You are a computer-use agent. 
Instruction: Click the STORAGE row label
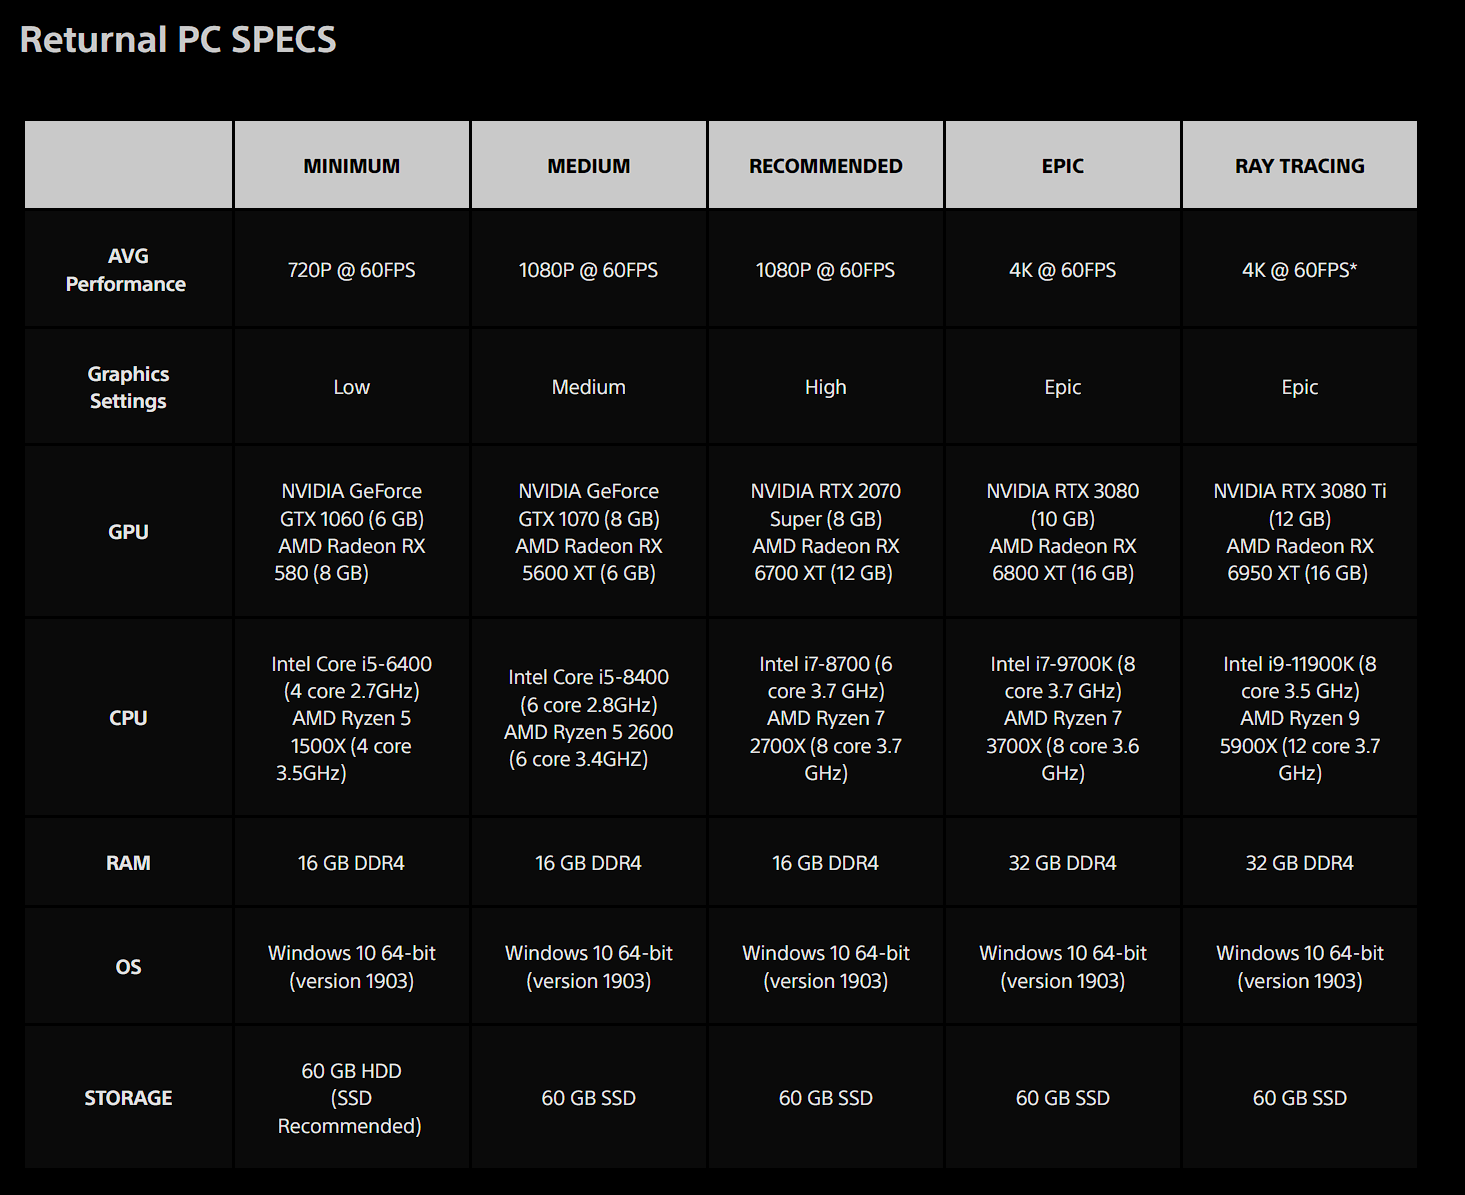128,1098
